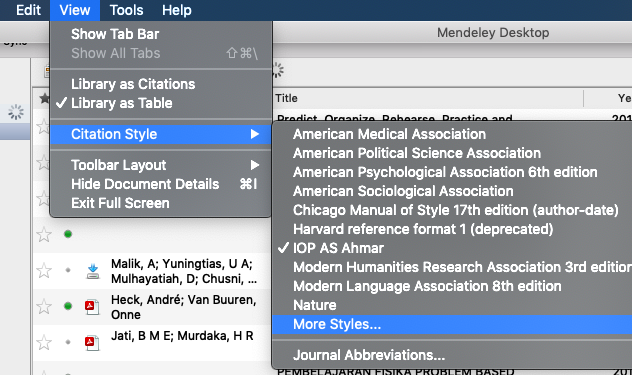Open Journal Abbreviations... option

point(452,355)
